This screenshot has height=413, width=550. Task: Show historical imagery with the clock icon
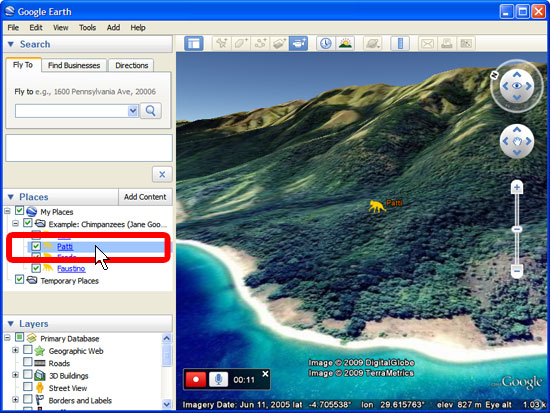coord(326,44)
